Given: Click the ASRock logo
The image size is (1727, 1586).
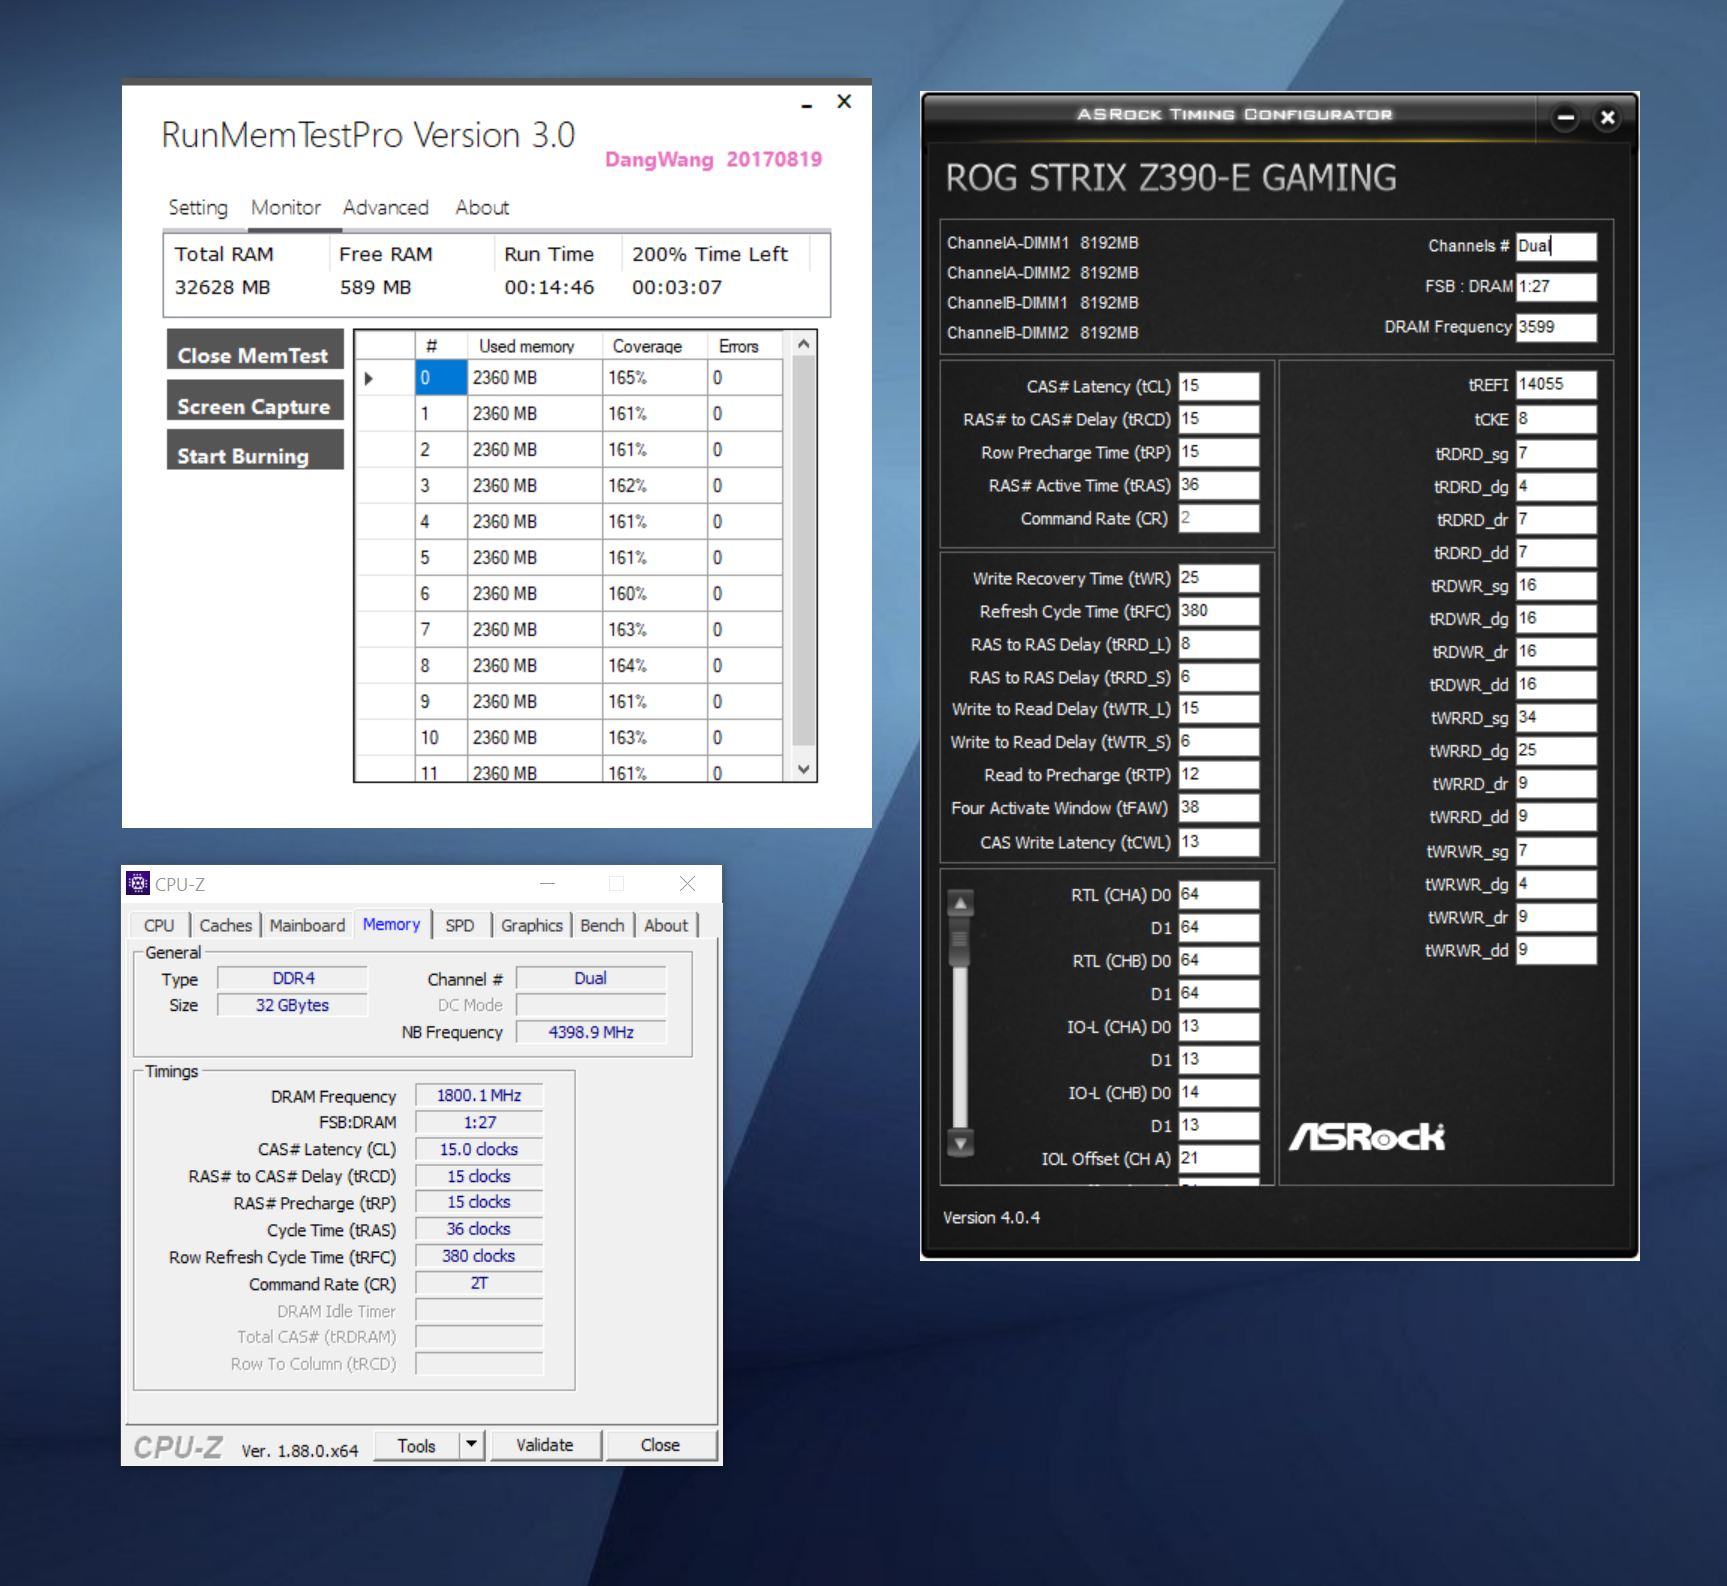Looking at the screenshot, I should tap(1367, 1136).
